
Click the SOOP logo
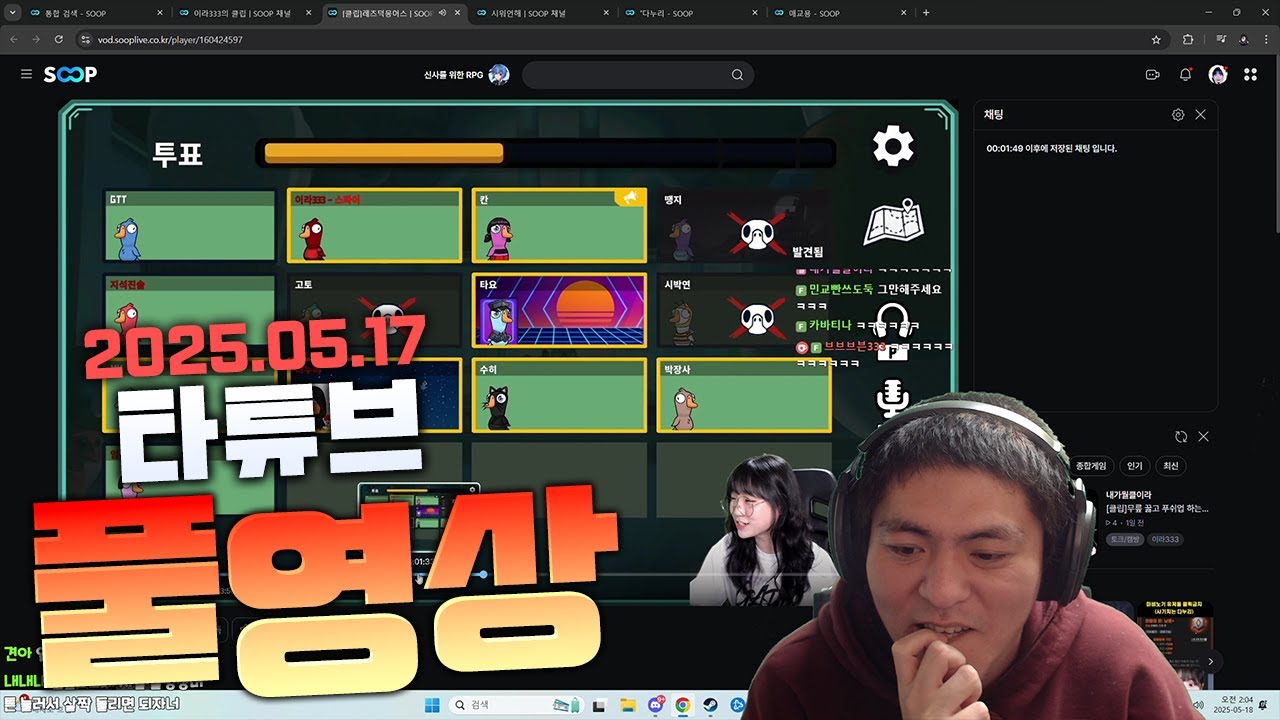pyautogui.click(x=70, y=74)
